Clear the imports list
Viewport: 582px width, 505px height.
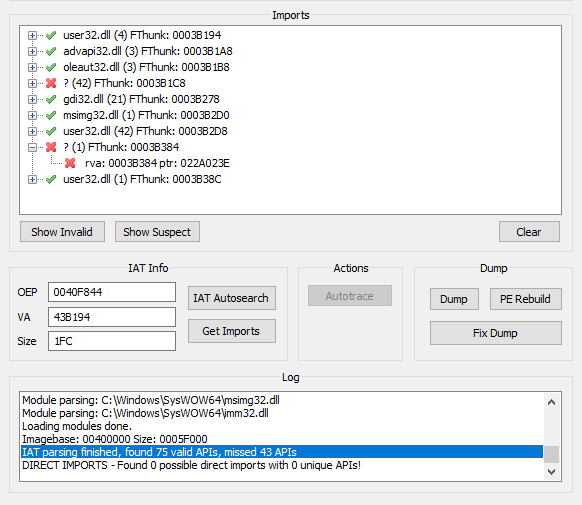(529, 232)
